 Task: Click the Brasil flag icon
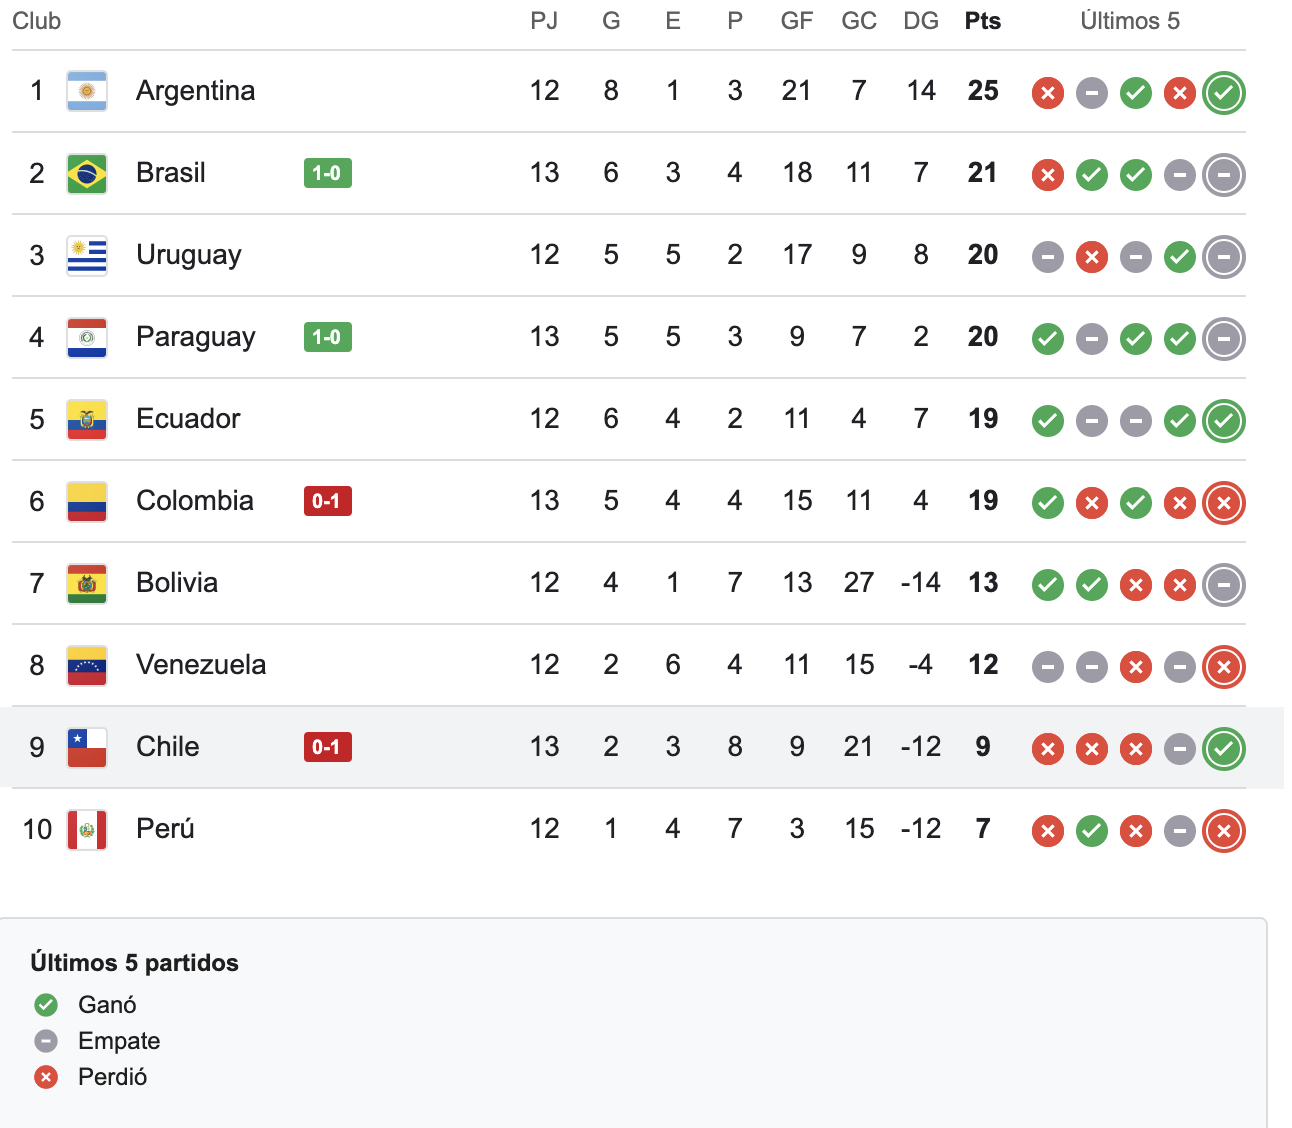tap(87, 173)
